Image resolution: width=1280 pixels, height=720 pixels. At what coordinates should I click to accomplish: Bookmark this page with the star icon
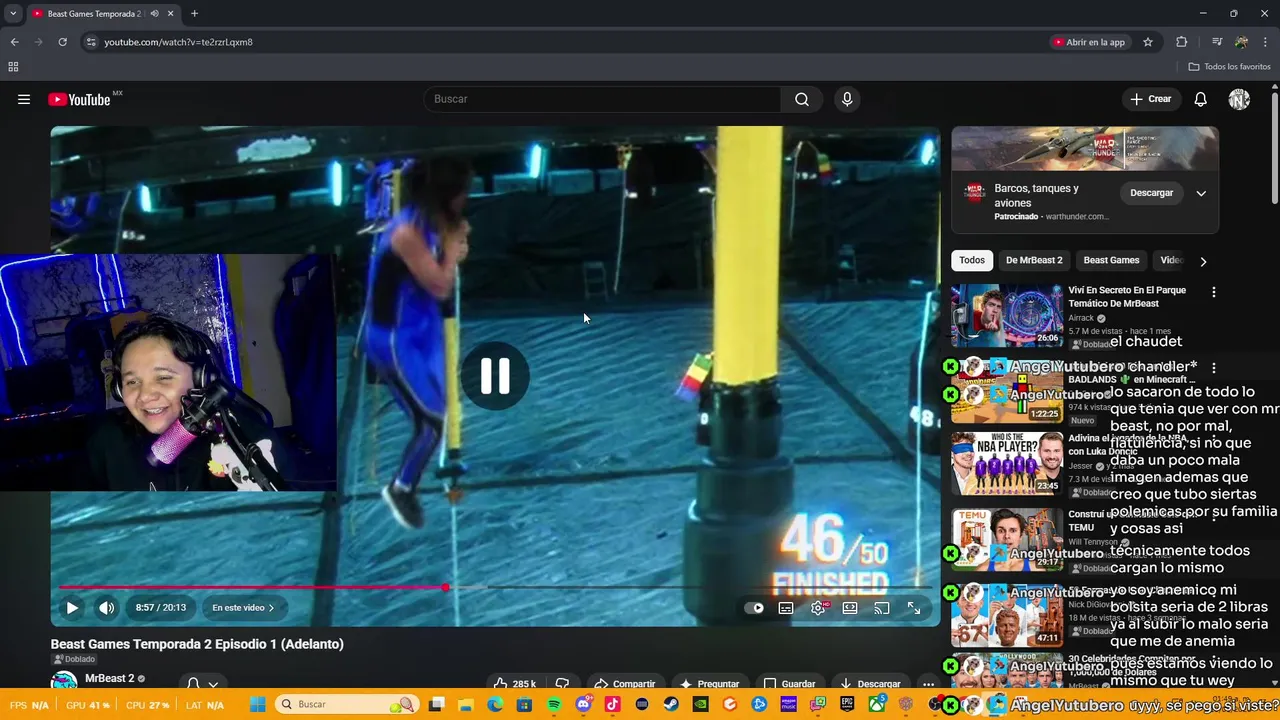coord(1148,42)
